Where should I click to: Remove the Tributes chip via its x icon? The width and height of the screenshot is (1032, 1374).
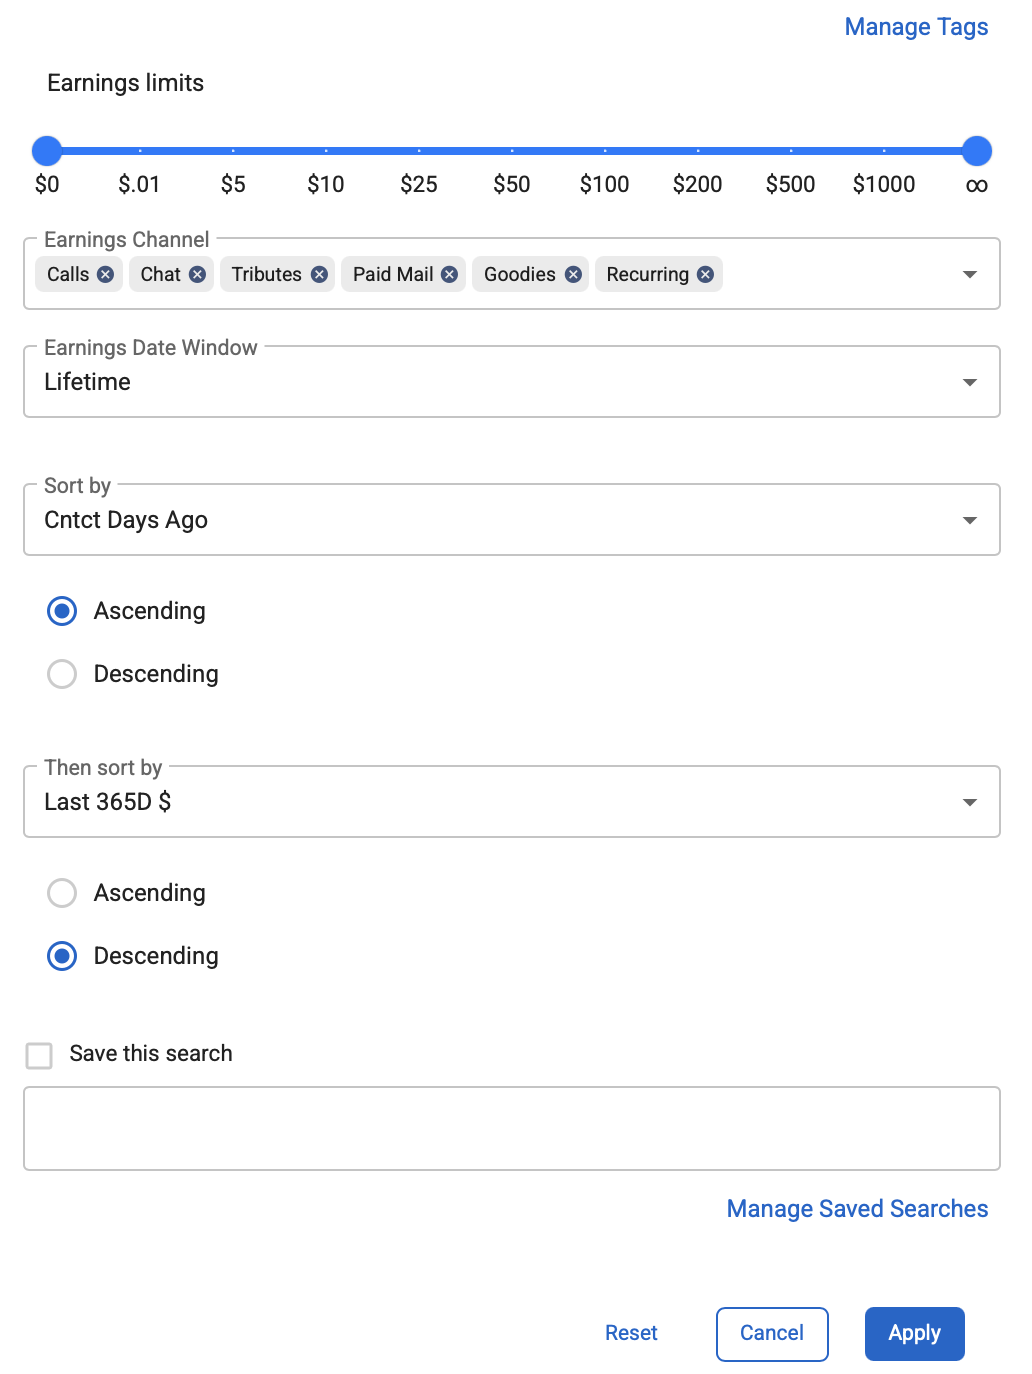coord(319,274)
